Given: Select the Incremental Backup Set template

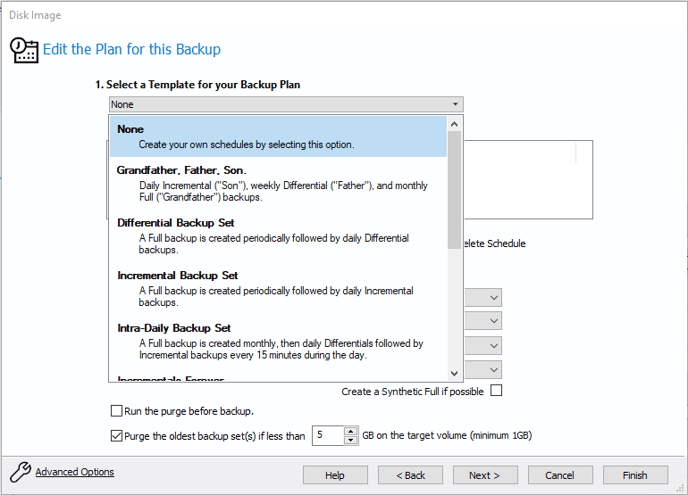Looking at the screenshot, I should pyautogui.click(x=278, y=289).
